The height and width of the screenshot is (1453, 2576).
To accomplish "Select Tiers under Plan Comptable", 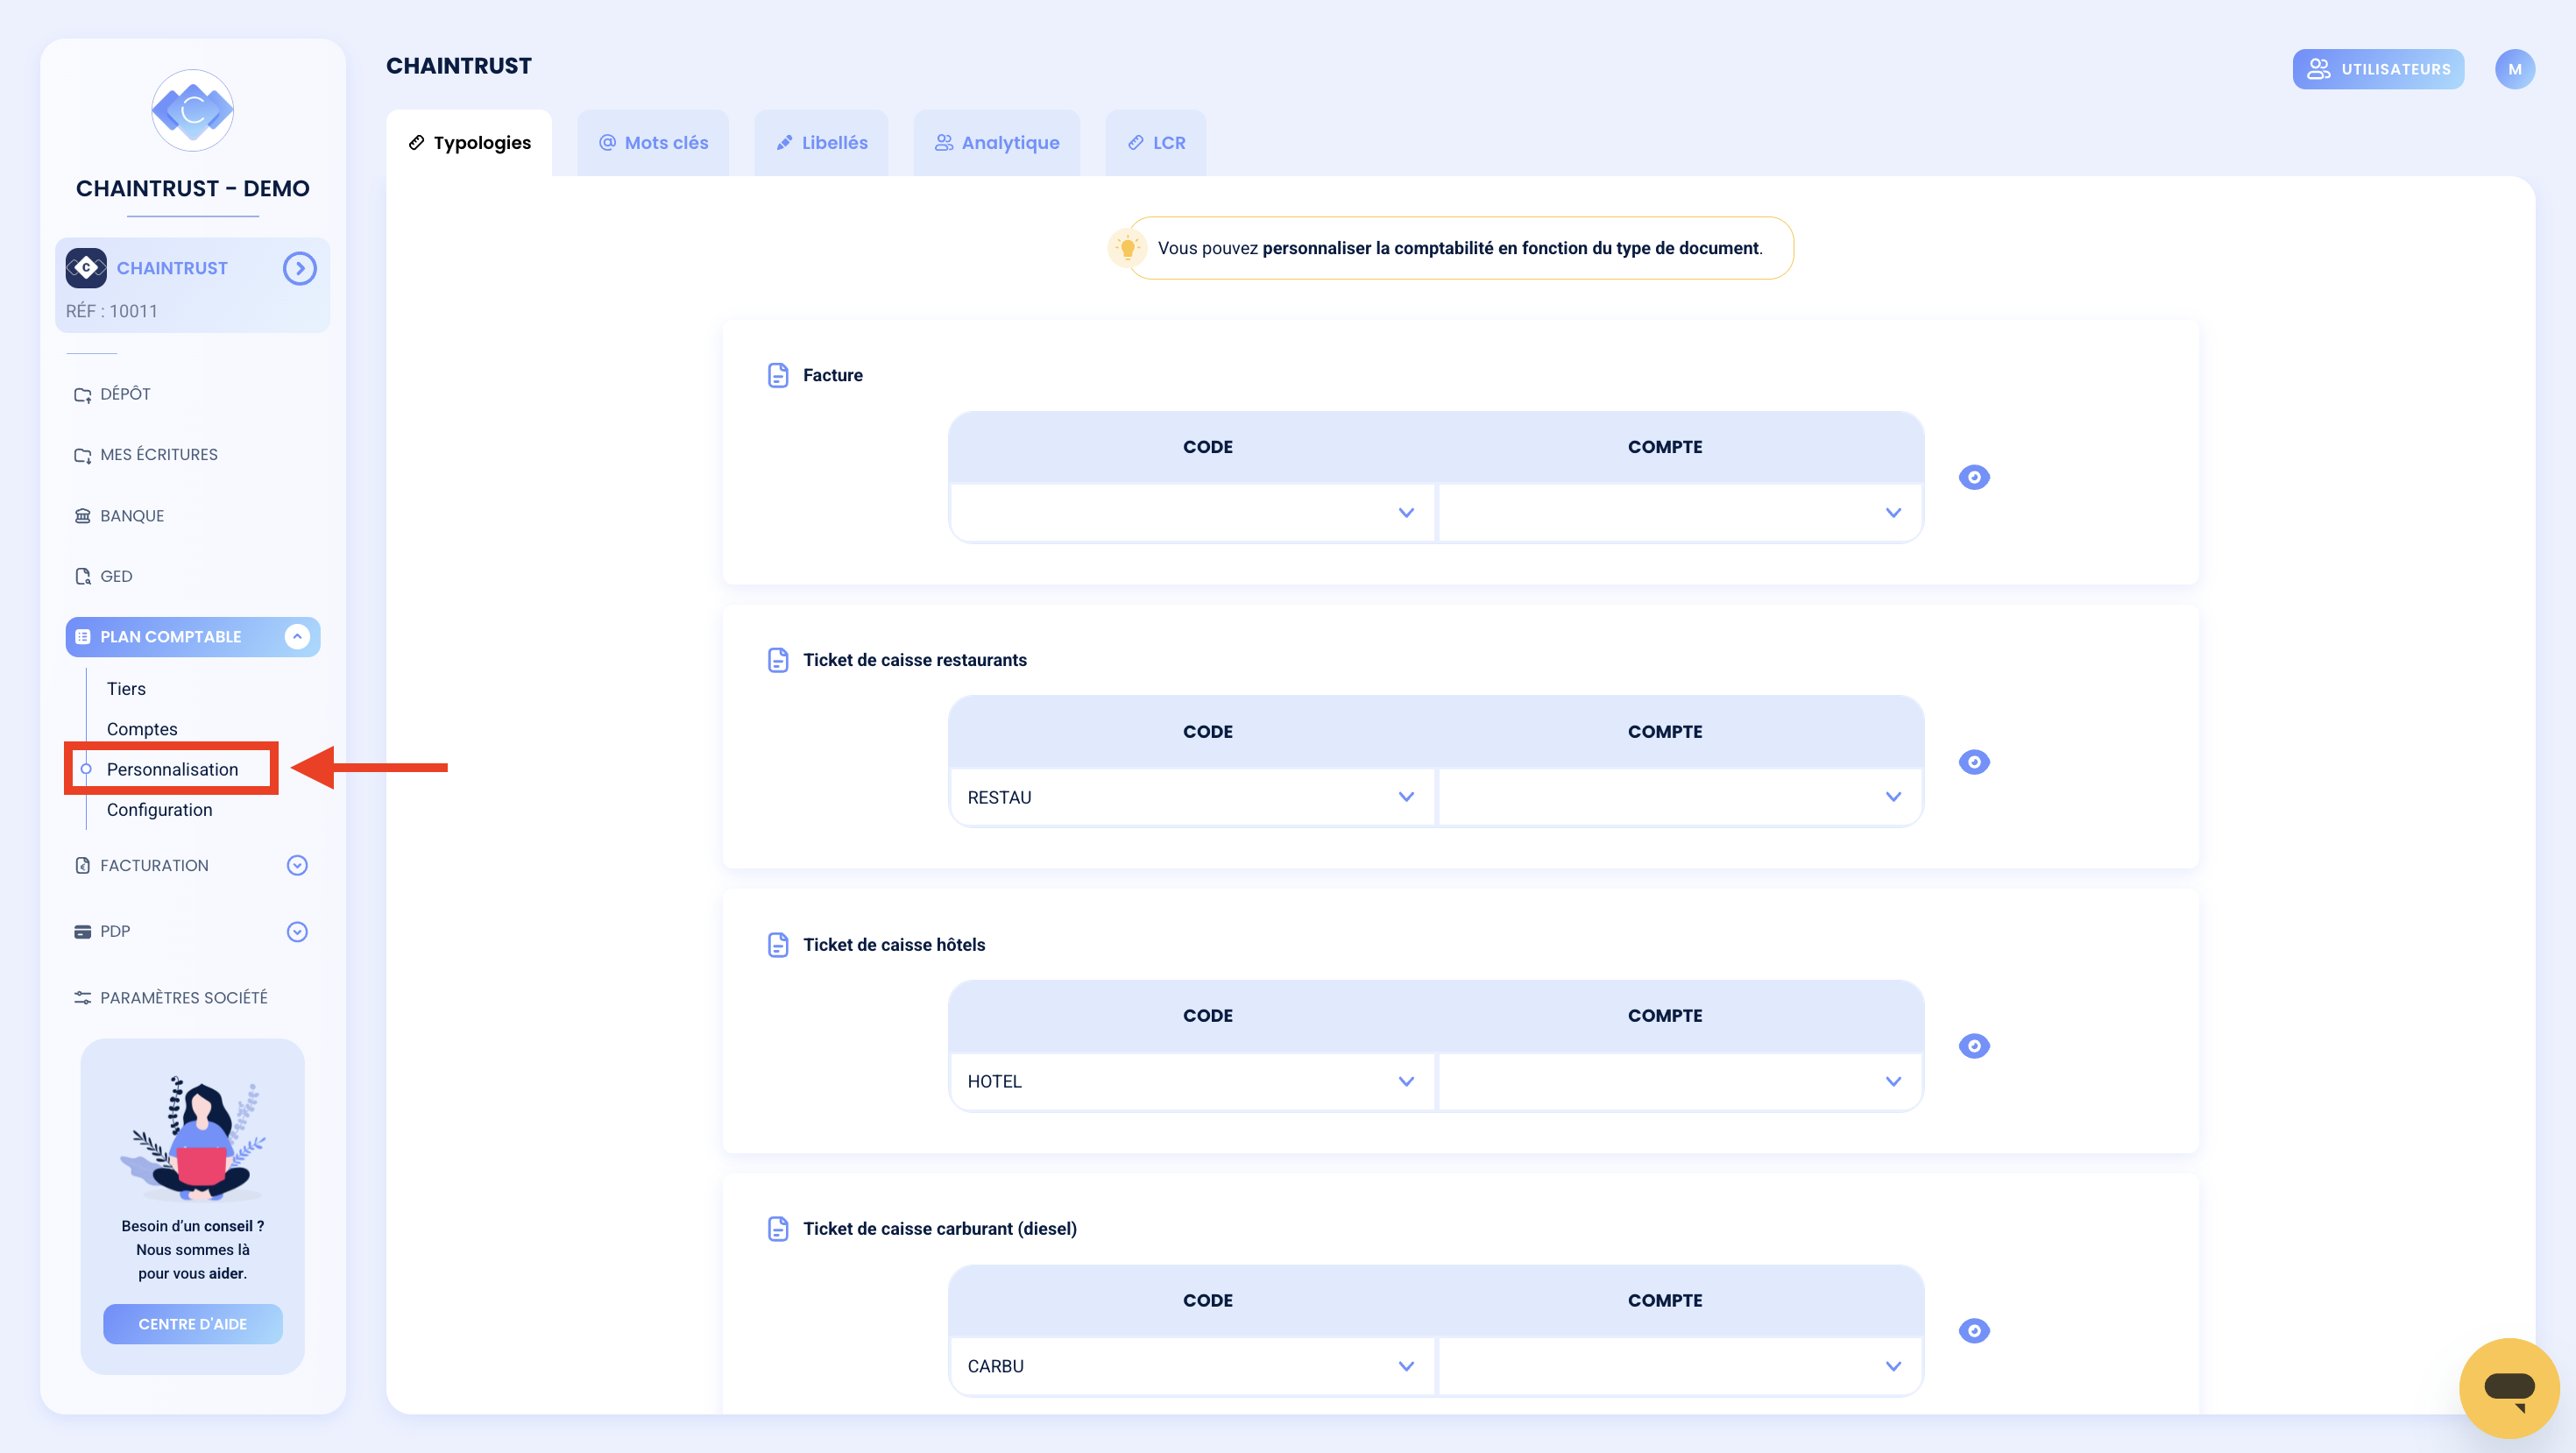I will pos(126,689).
